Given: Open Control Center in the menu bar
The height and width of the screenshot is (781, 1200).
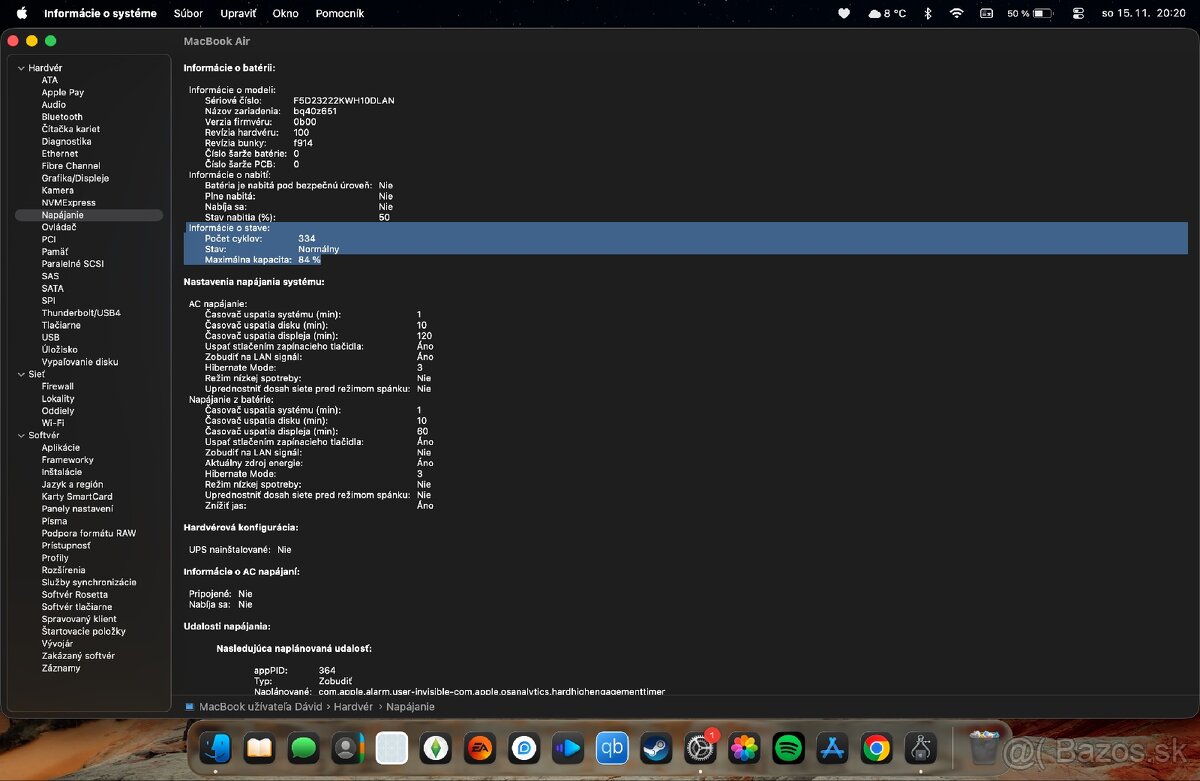Looking at the screenshot, I should pyautogui.click(x=1077, y=14).
